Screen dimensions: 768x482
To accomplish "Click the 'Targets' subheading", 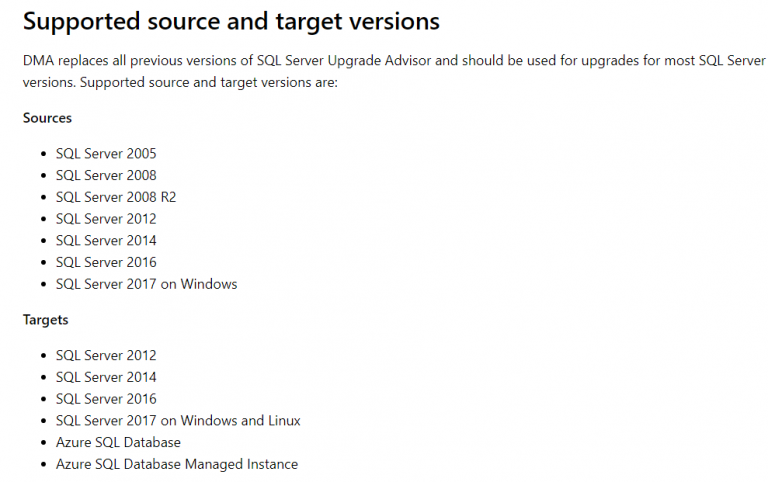I will pyautogui.click(x=46, y=320).
